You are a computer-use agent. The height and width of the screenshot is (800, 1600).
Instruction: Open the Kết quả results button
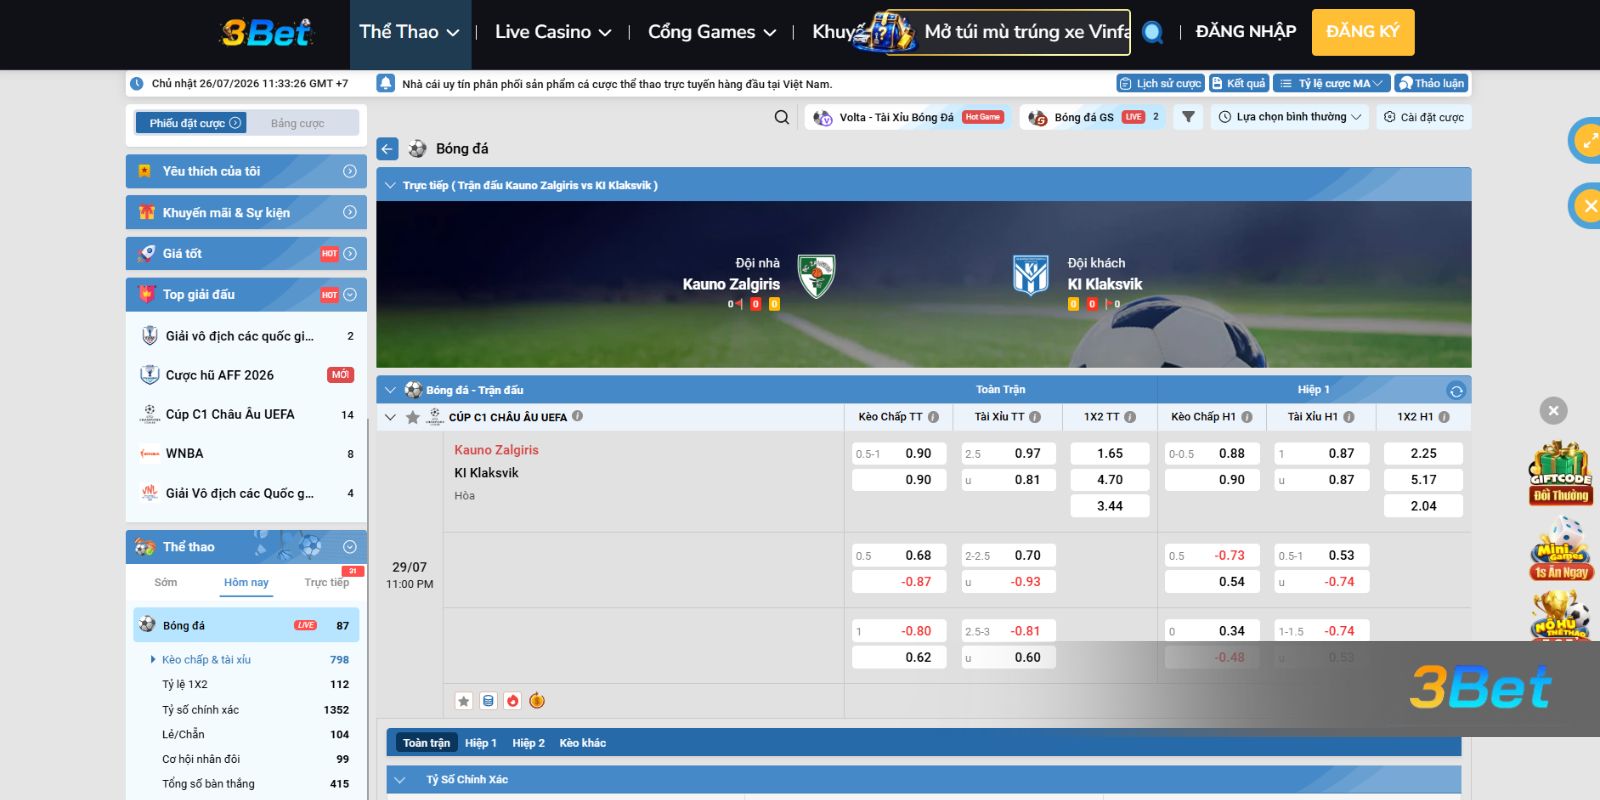[1238, 84]
